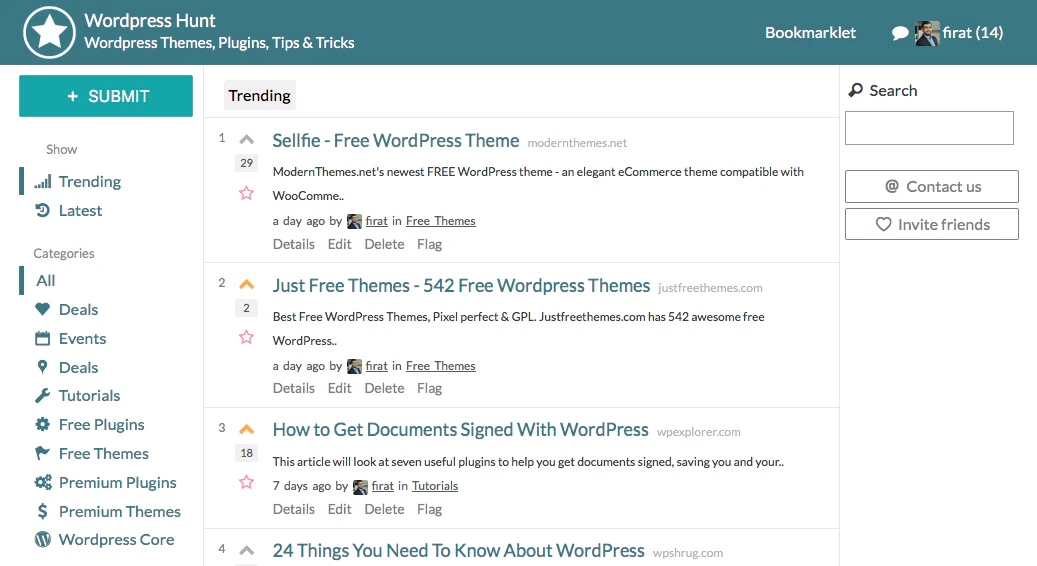Open Details for the Sellfie post
This screenshot has width=1037, height=566.
tap(294, 244)
